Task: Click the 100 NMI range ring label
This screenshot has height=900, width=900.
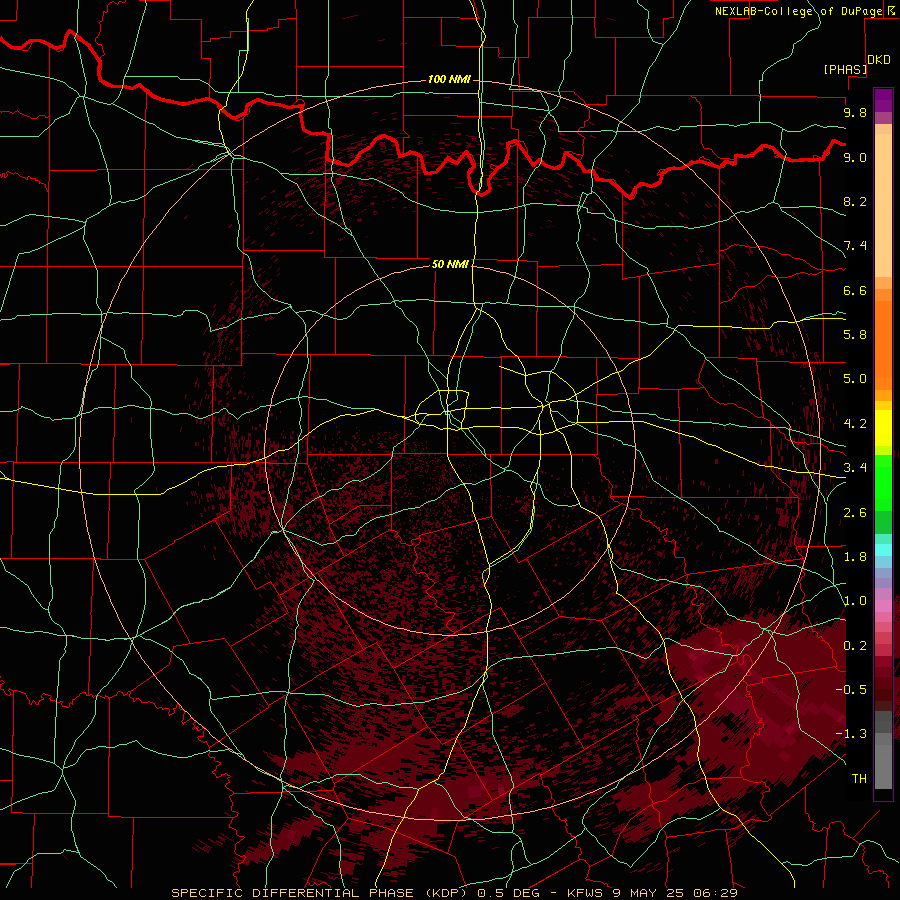Action: tap(449, 79)
